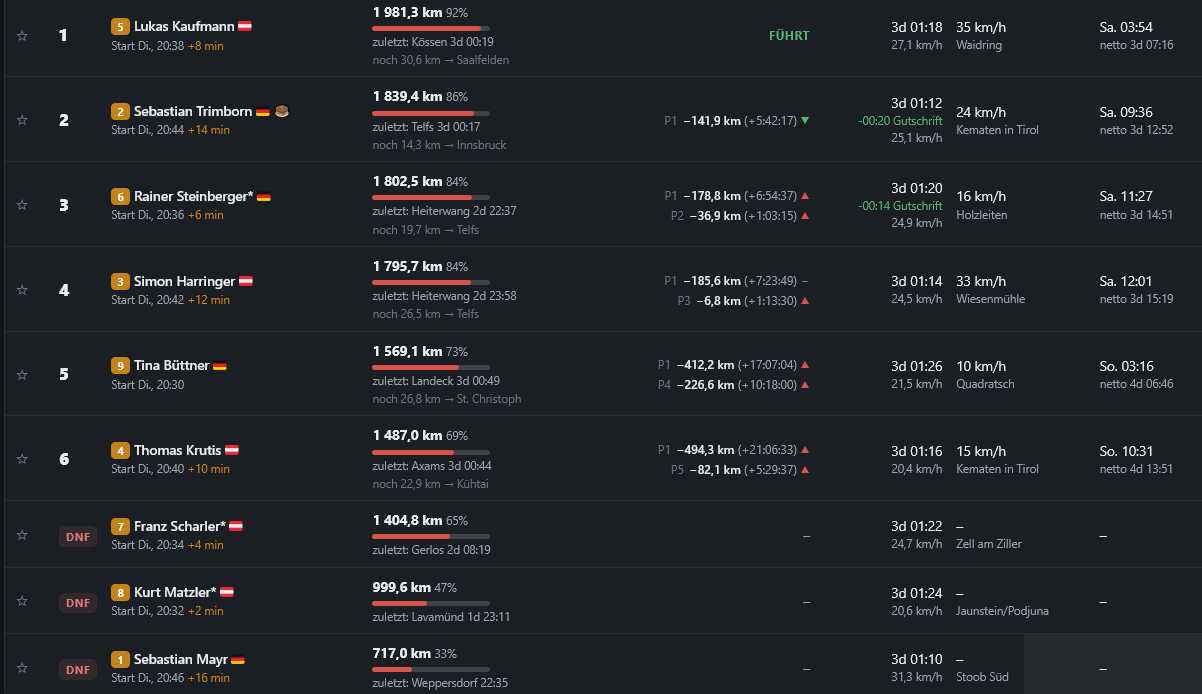Mark Tina Büttner row with star

coord(22,374)
